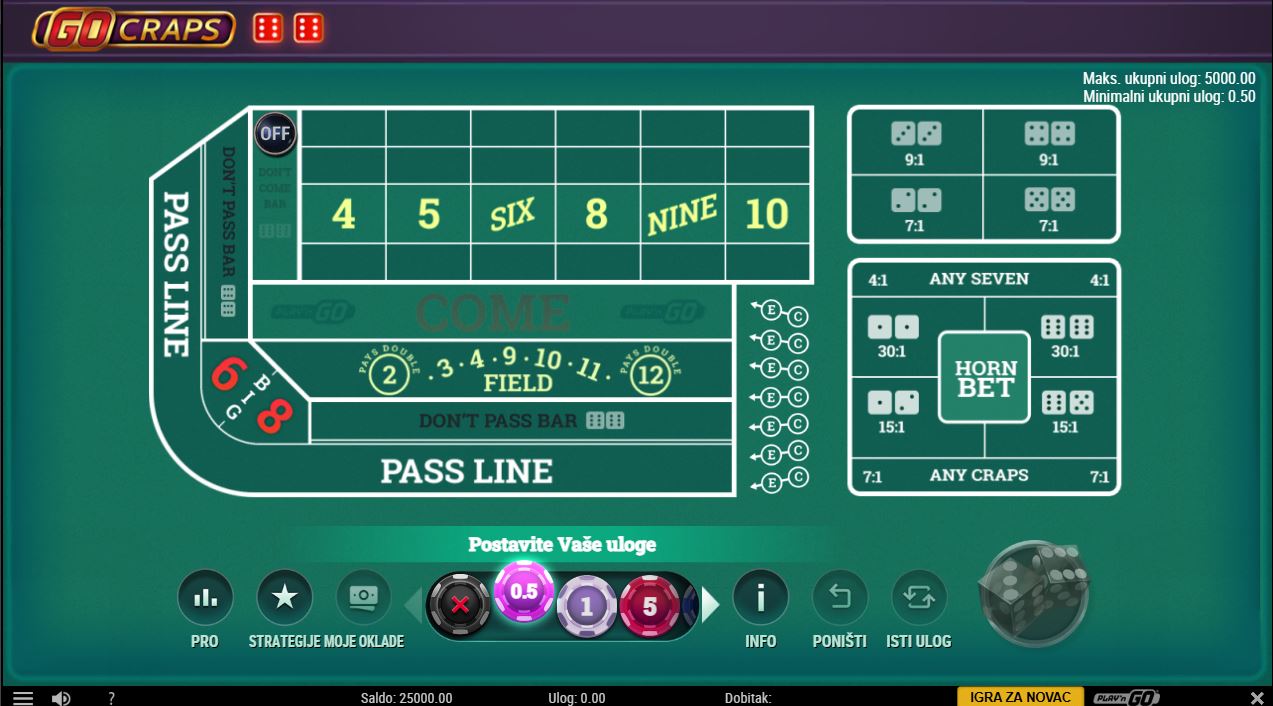The height and width of the screenshot is (706, 1273).
Task: Open the Strategije star menu
Action: click(285, 598)
